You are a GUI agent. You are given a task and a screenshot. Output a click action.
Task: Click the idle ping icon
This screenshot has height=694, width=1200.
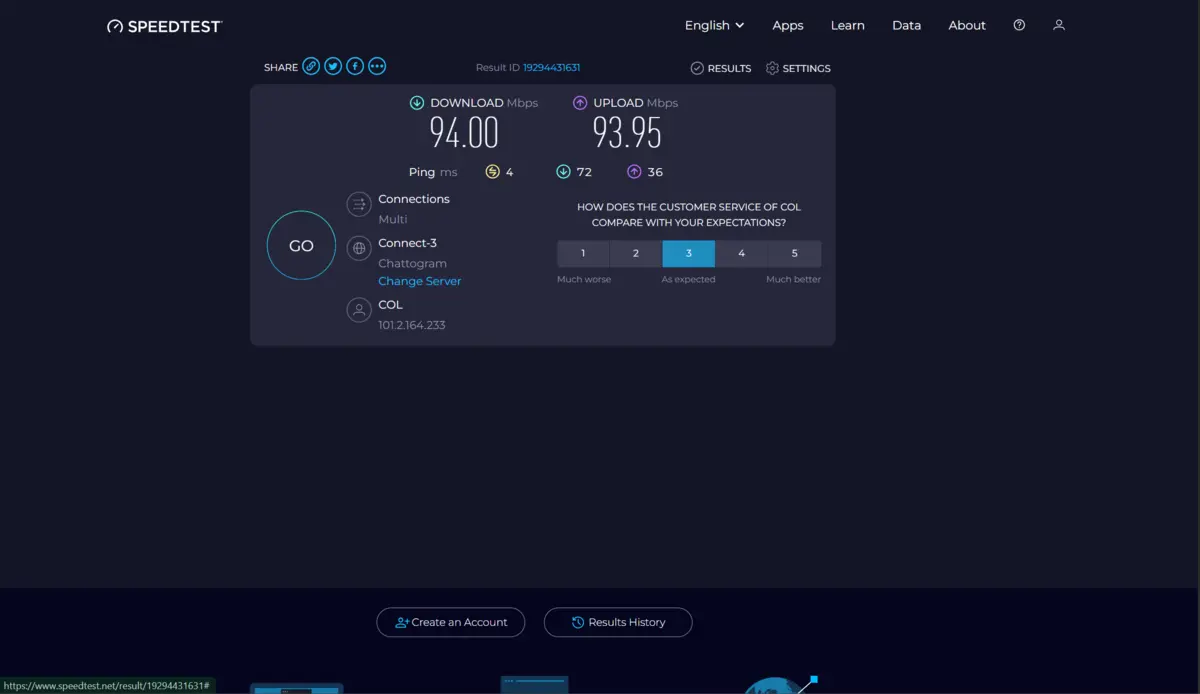pyautogui.click(x=492, y=172)
